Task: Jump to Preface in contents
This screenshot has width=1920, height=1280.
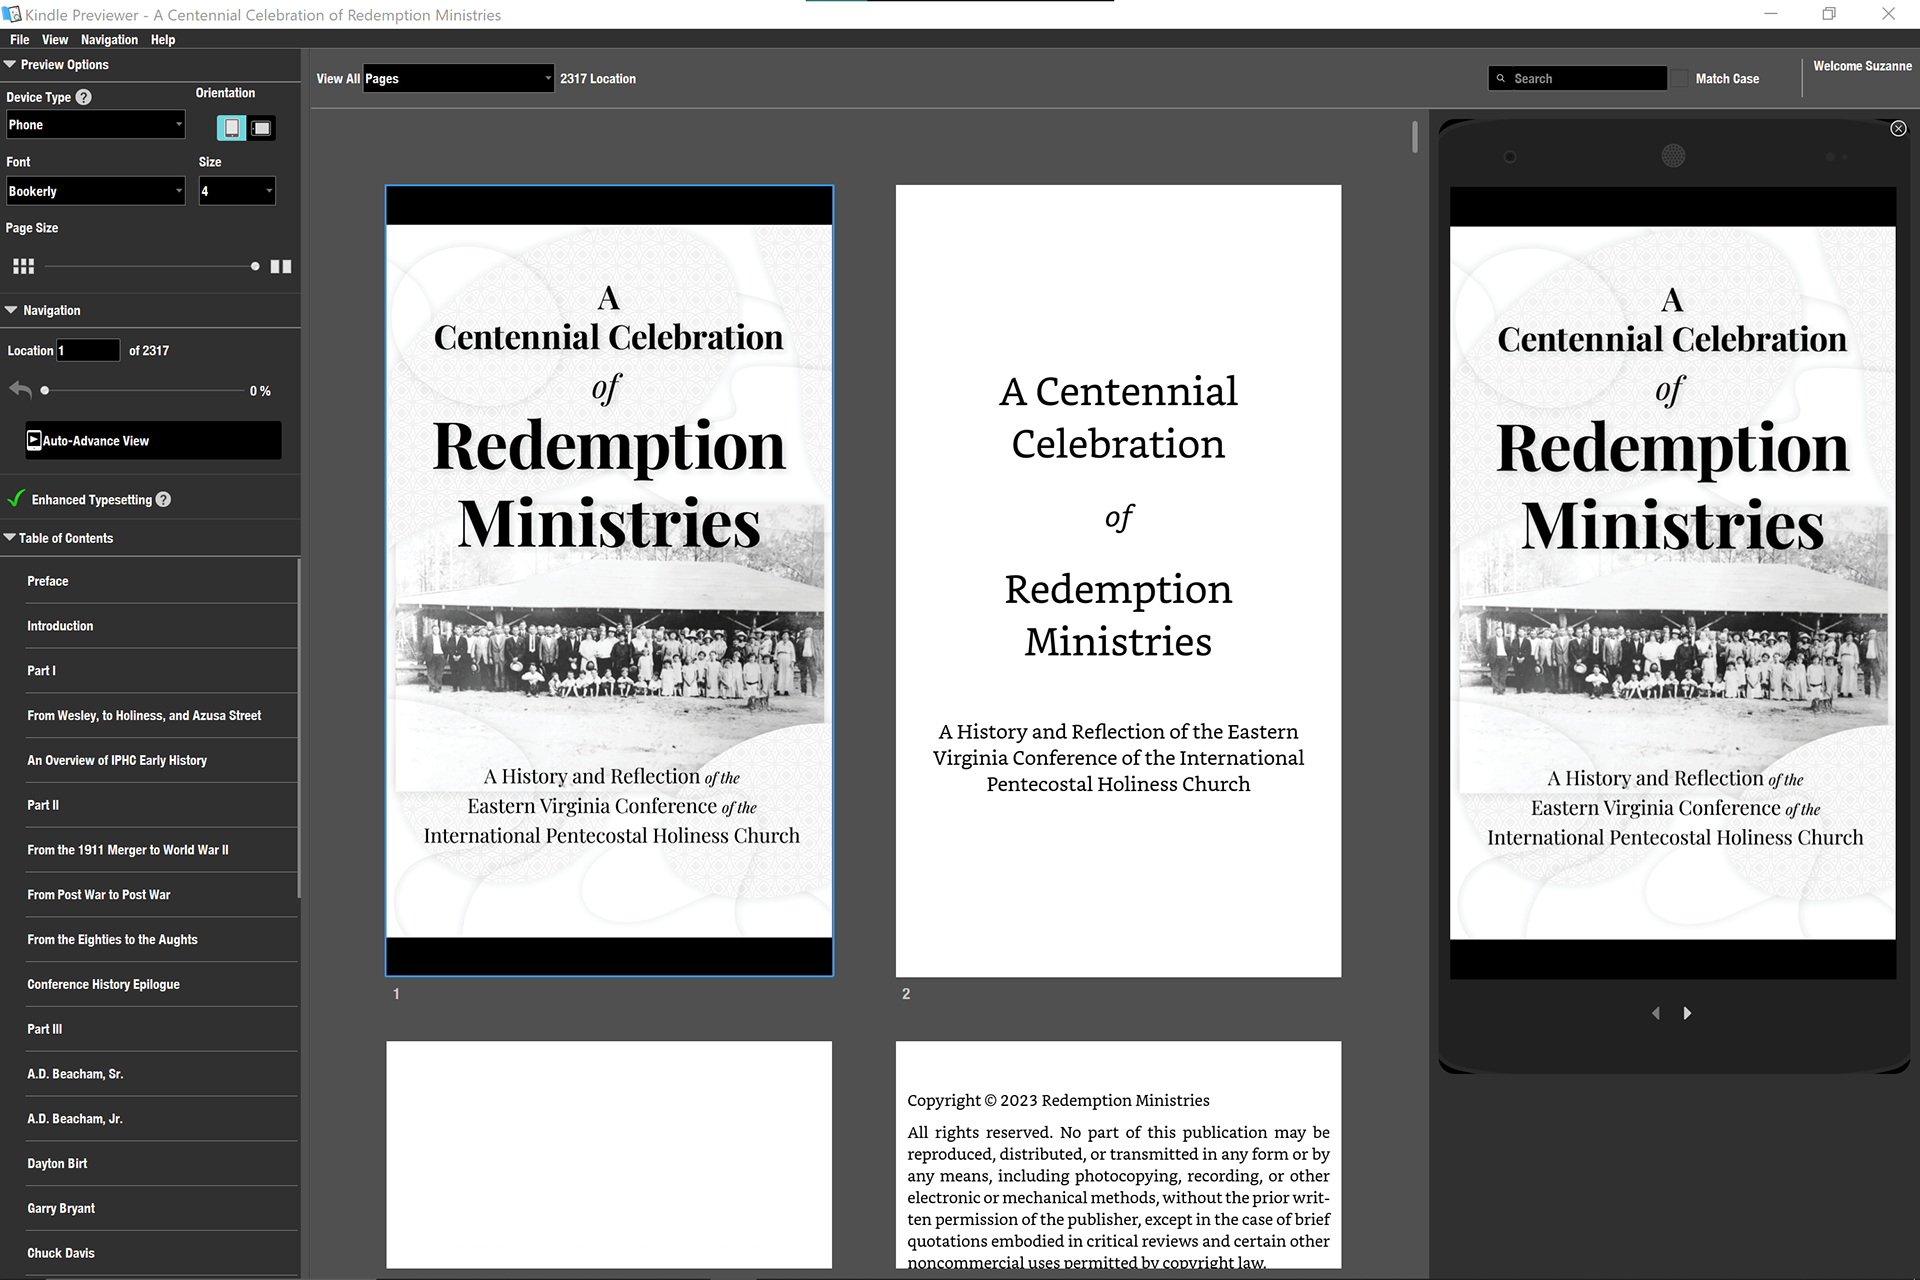Action: tap(161, 581)
